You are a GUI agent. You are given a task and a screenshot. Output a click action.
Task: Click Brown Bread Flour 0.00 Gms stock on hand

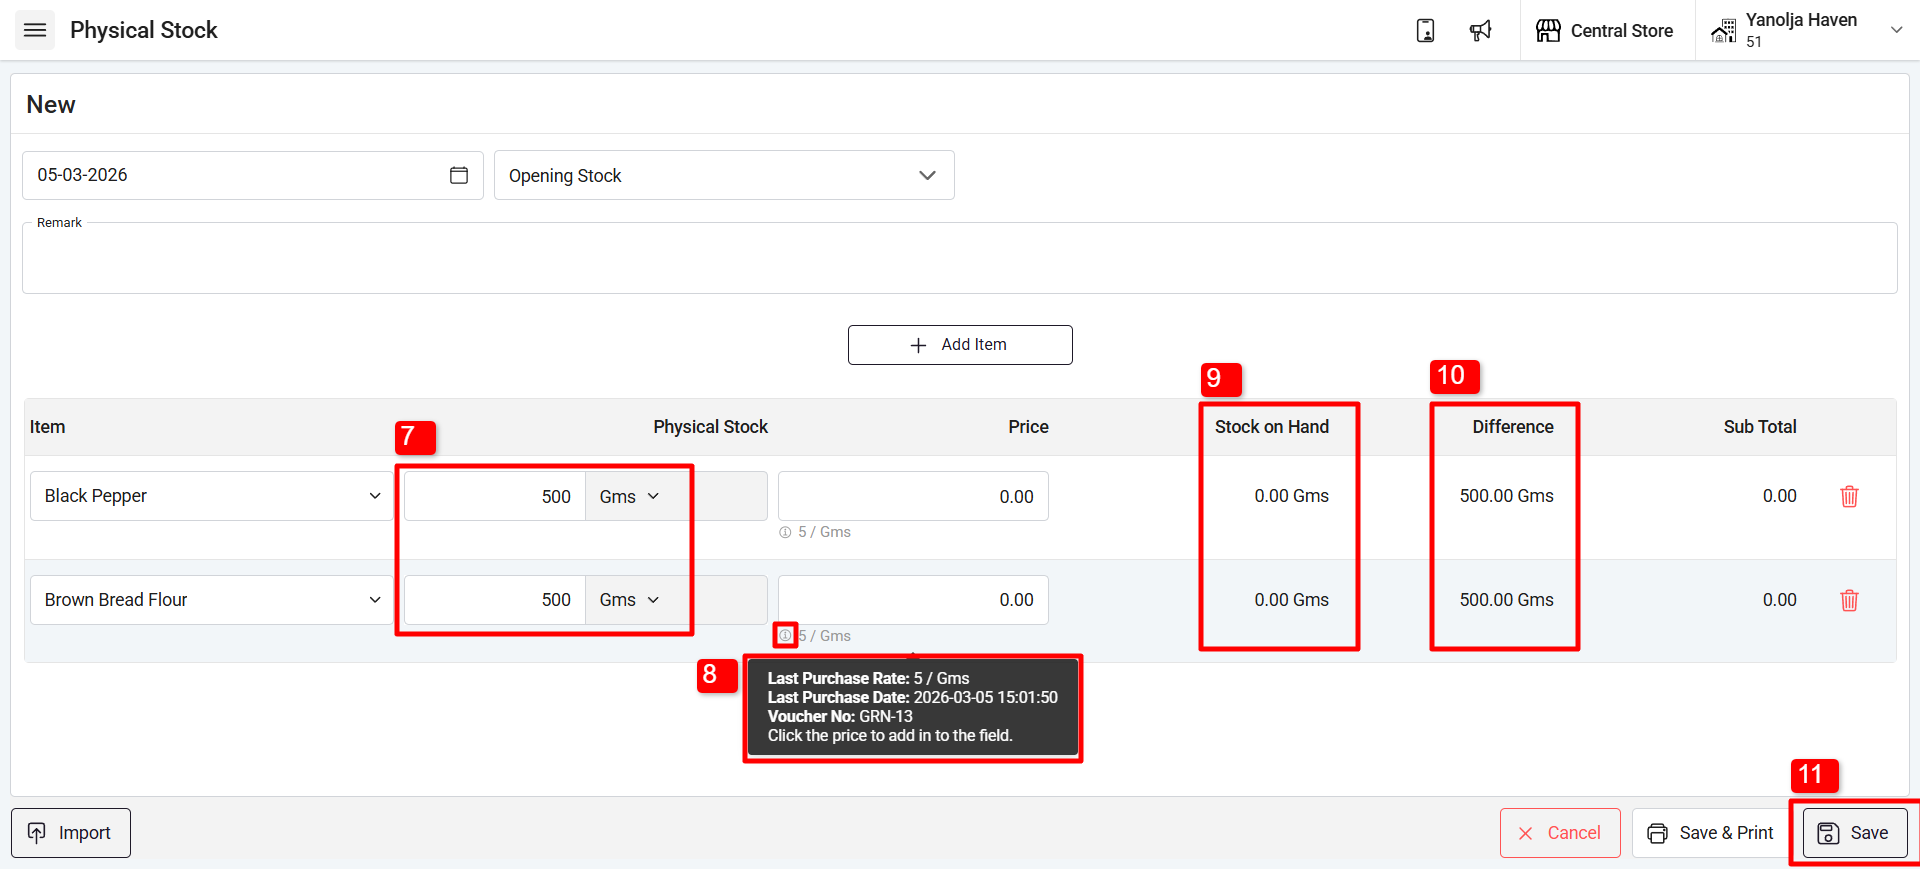[x=1291, y=600]
